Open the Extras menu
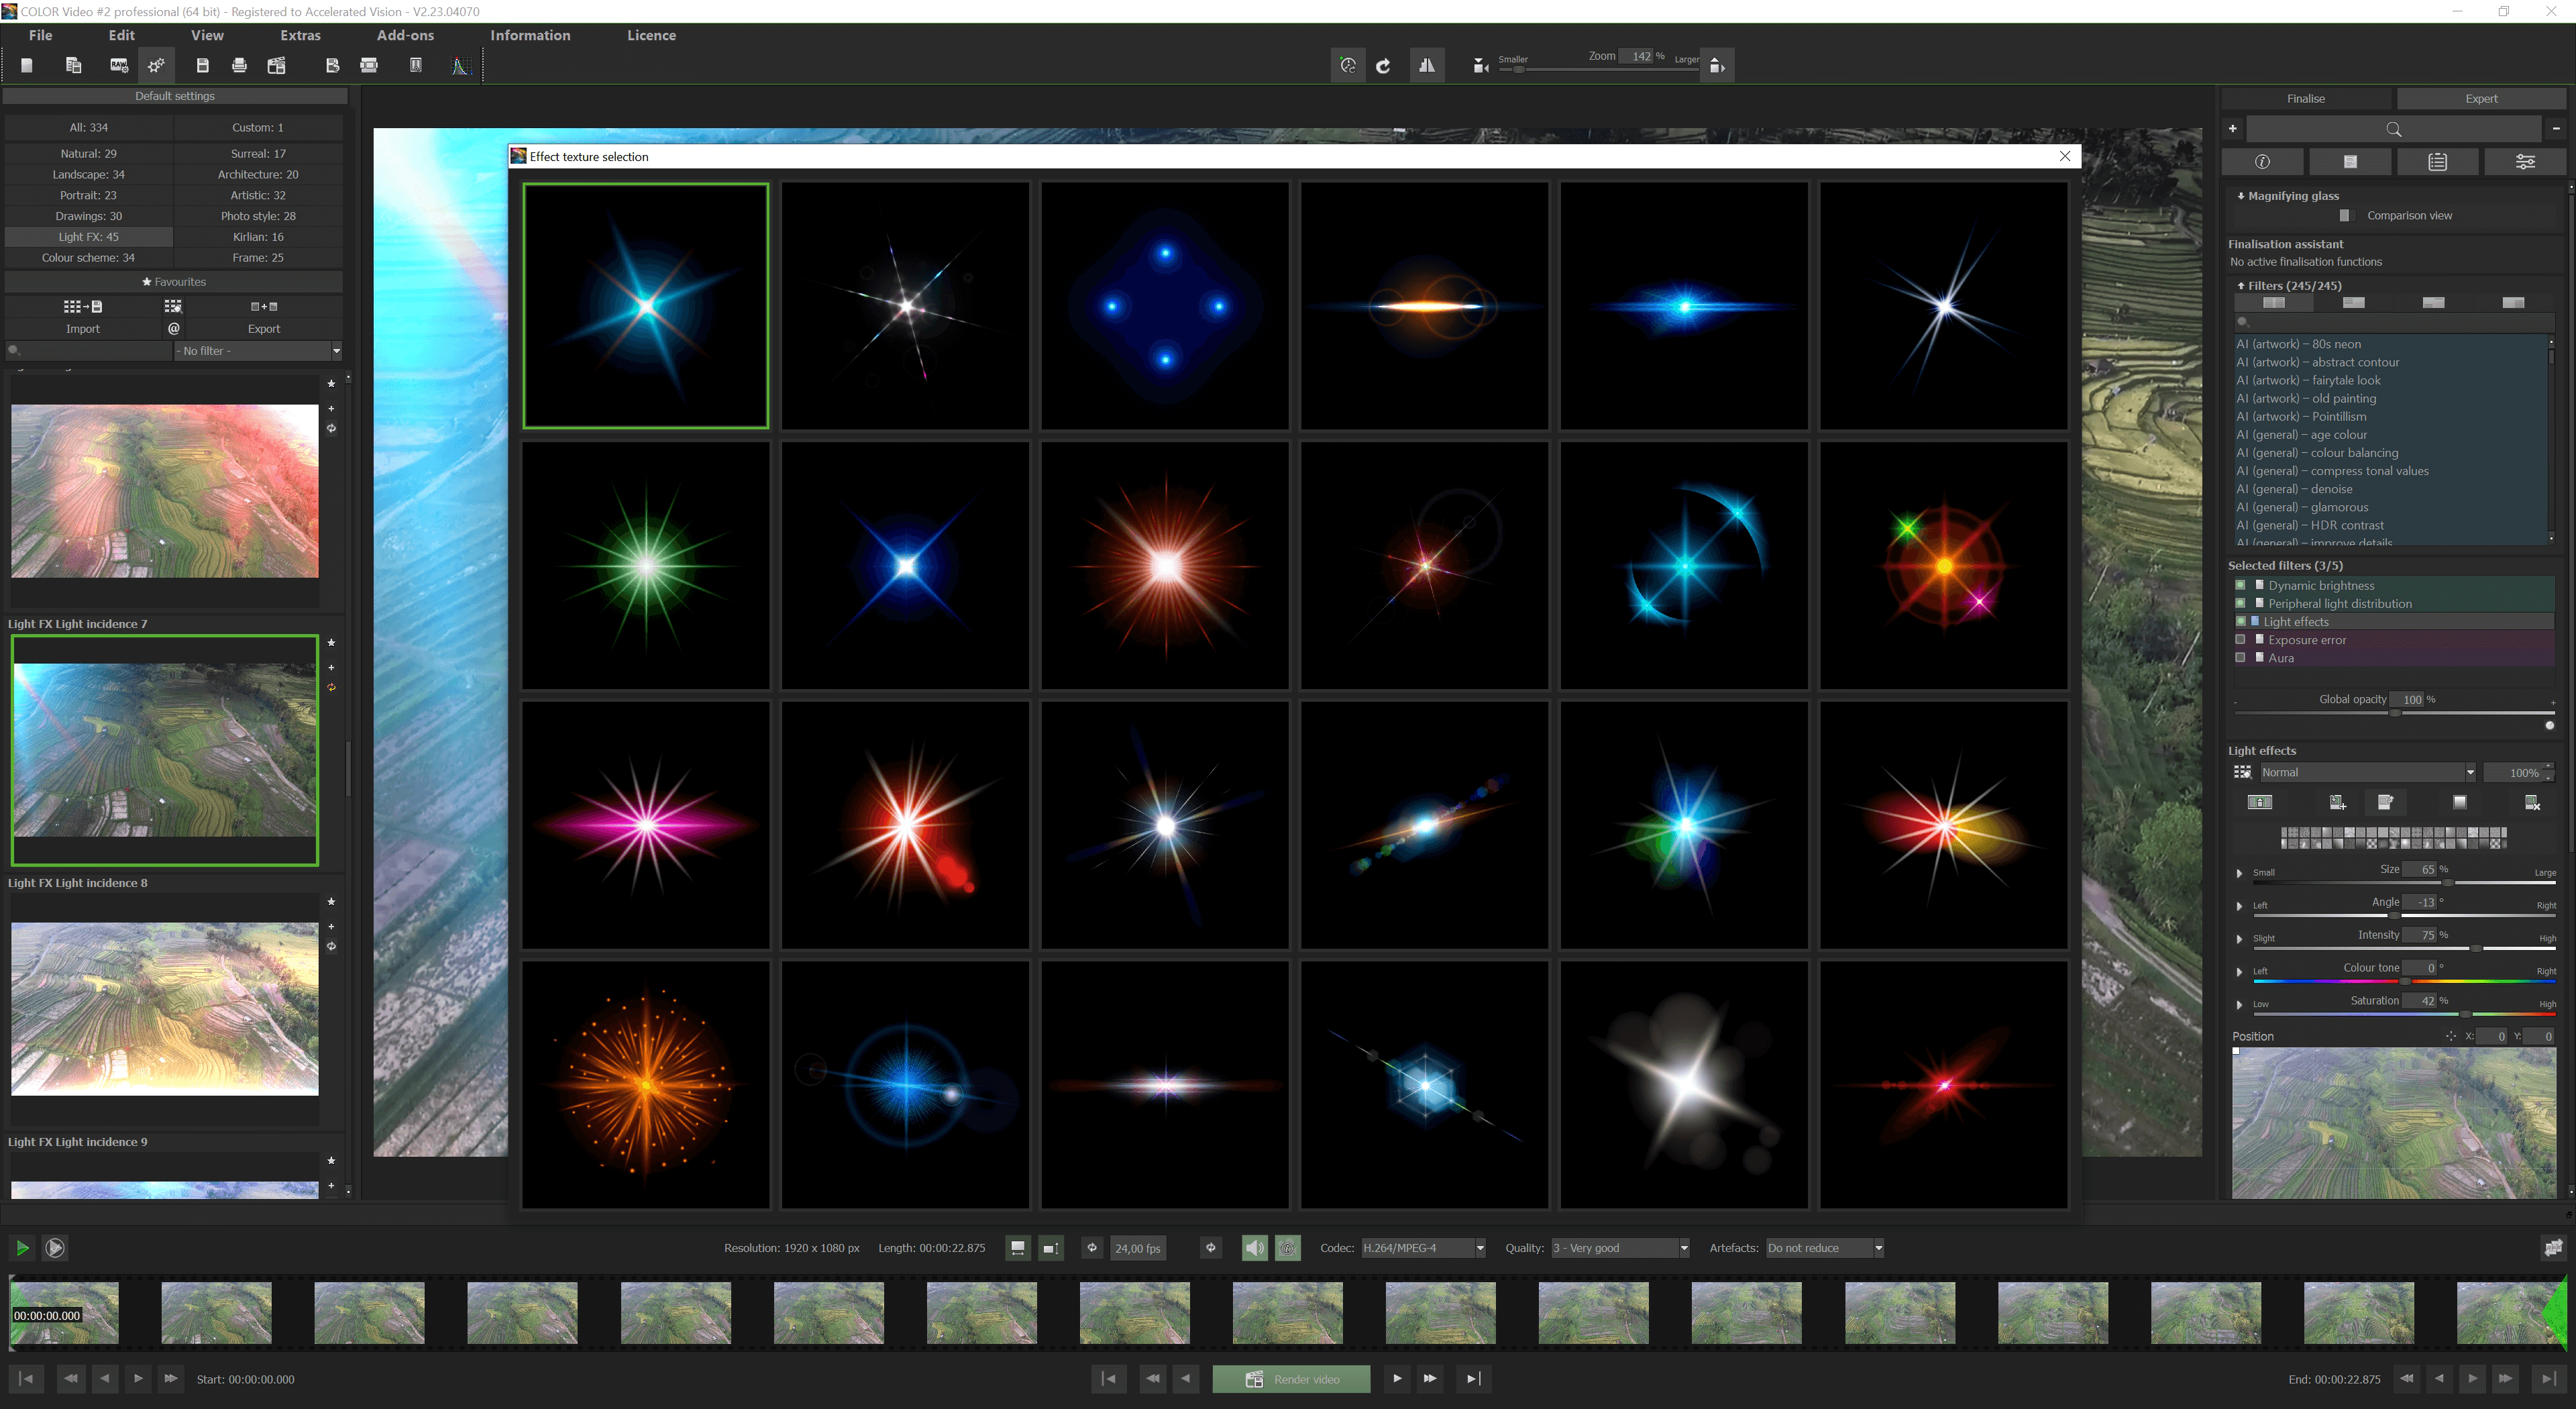Screen dimensions: 2576x1409 (x=300, y=35)
